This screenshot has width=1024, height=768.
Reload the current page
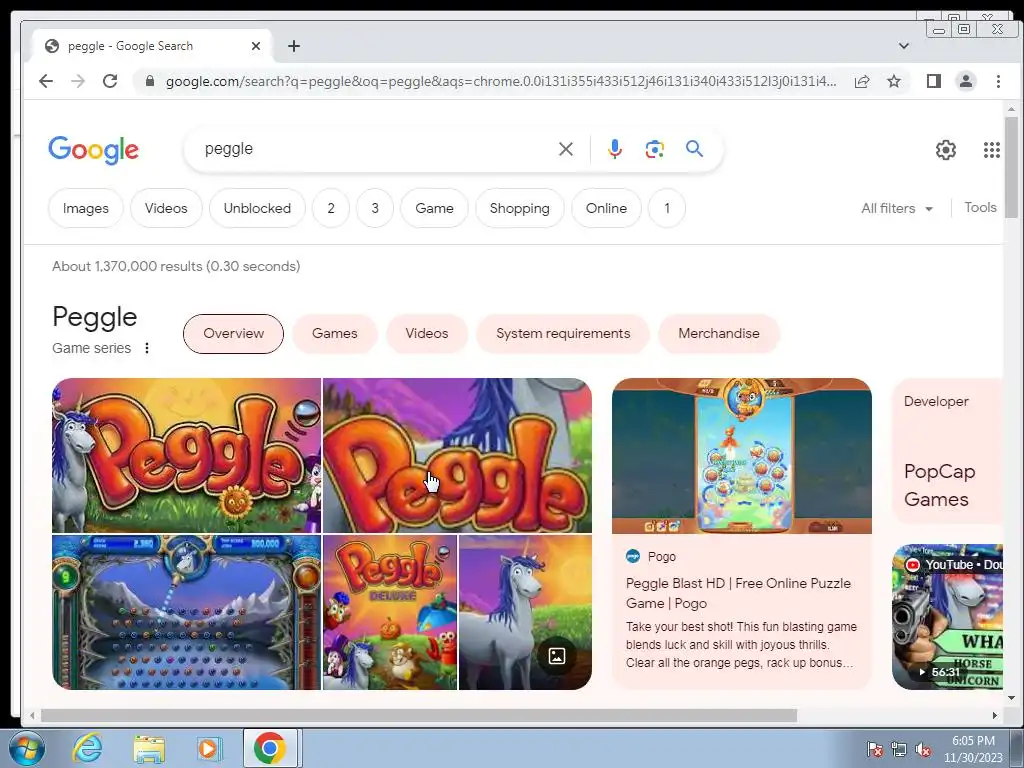[110, 81]
